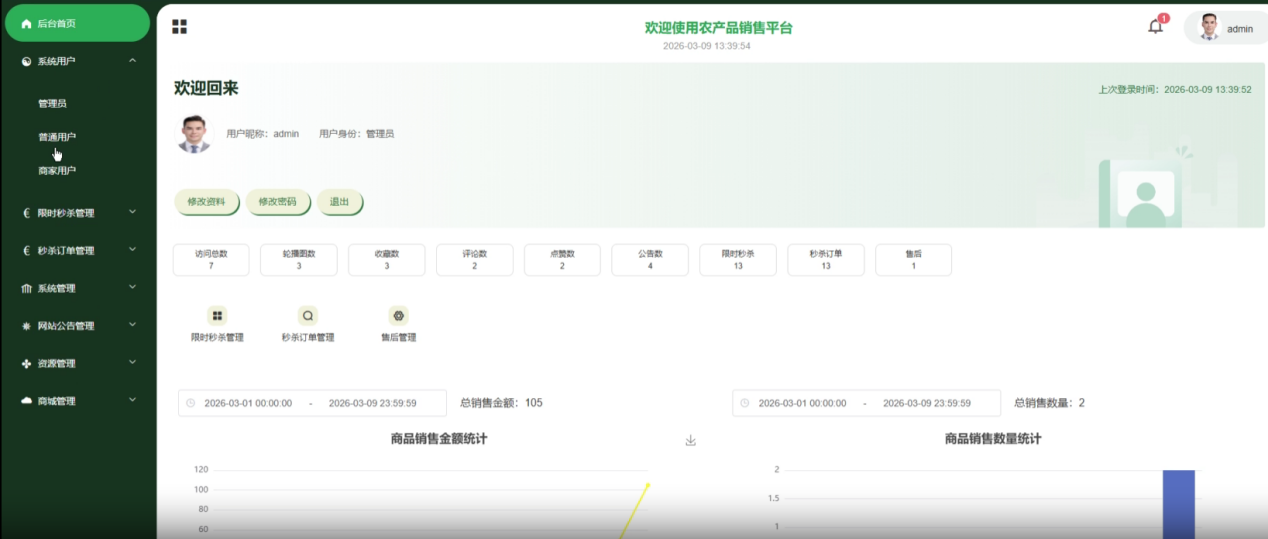
Task: Select the 收藏数 stat card
Action: pyautogui.click(x=387, y=260)
